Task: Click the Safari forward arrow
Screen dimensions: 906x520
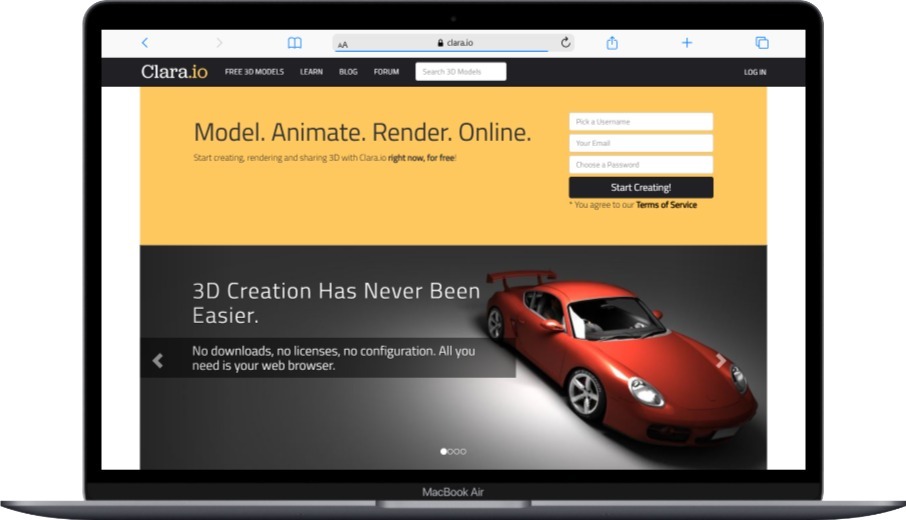Action: tap(219, 43)
